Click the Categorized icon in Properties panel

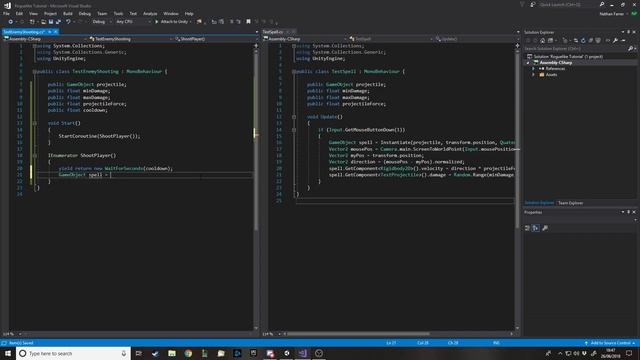tap(527, 228)
